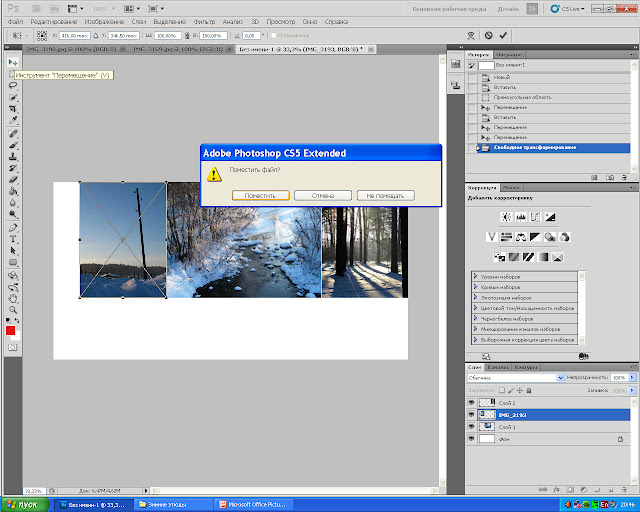
Task: Select the Zoom tool in the toolbox
Action: click(13, 310)
